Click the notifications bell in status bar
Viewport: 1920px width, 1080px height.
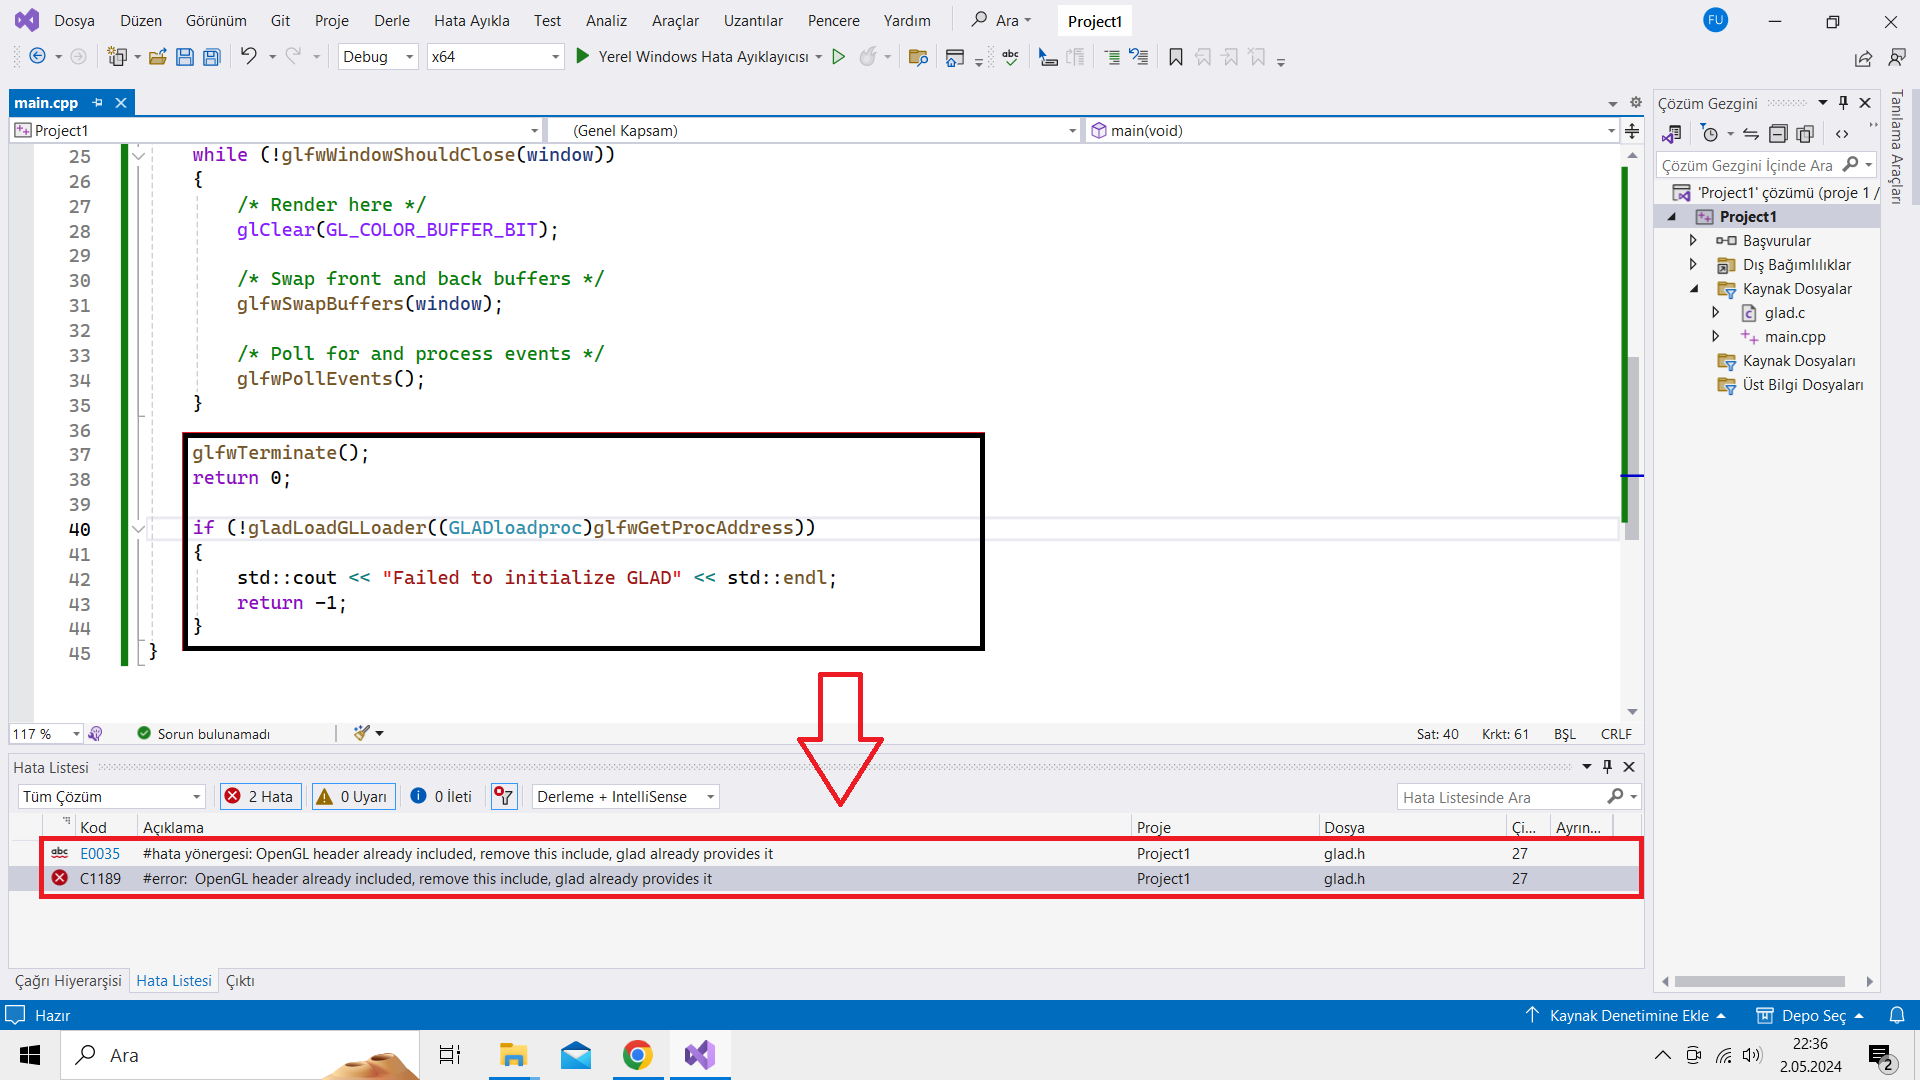[1896, 1015]
